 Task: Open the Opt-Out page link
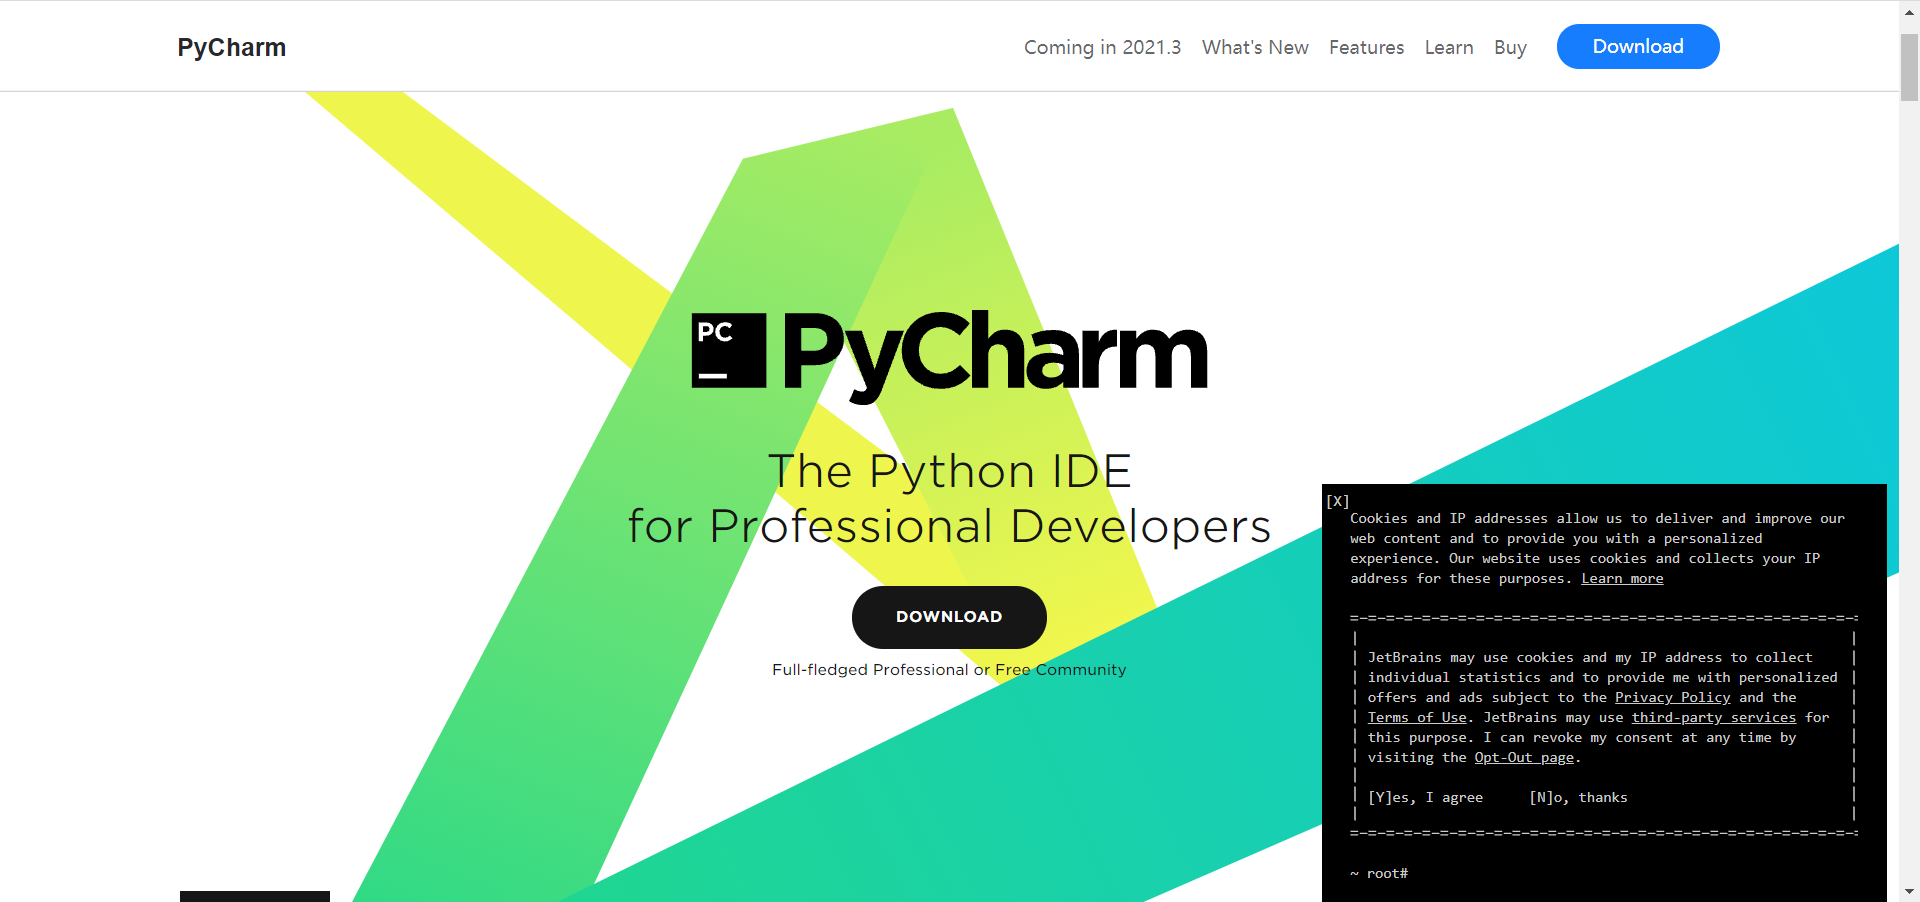[x=1524, y=758]
